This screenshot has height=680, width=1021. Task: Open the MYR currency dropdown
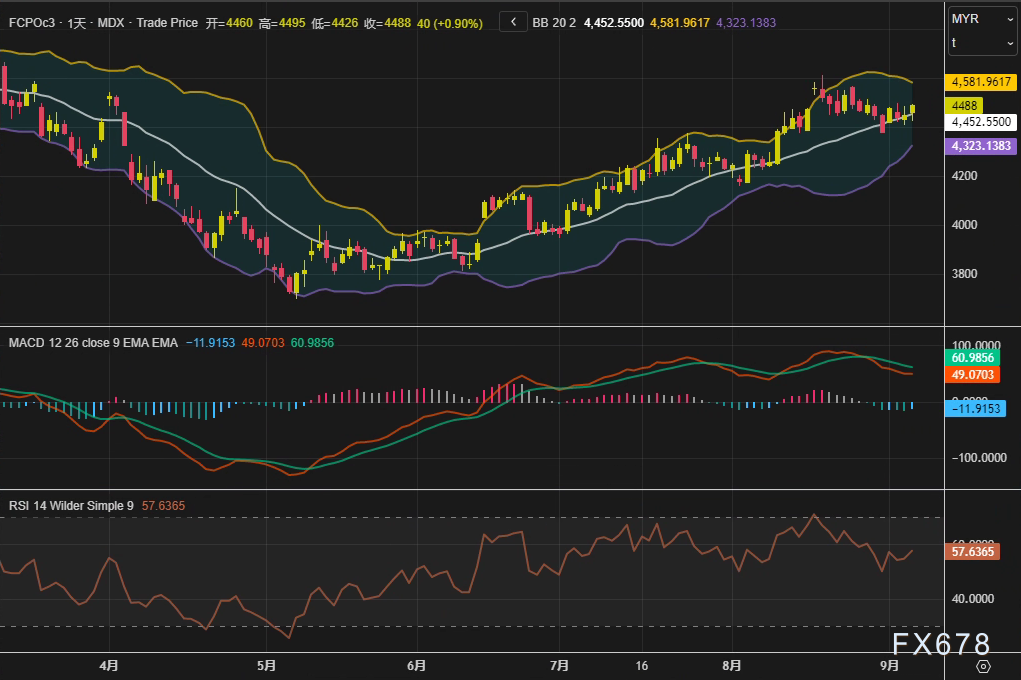[982, 19]
